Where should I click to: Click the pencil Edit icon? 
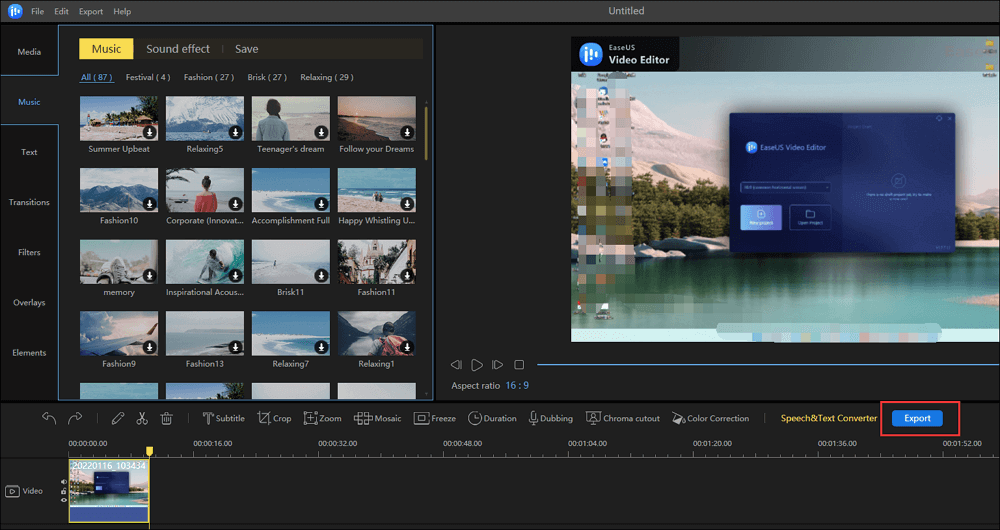[118, 418]
